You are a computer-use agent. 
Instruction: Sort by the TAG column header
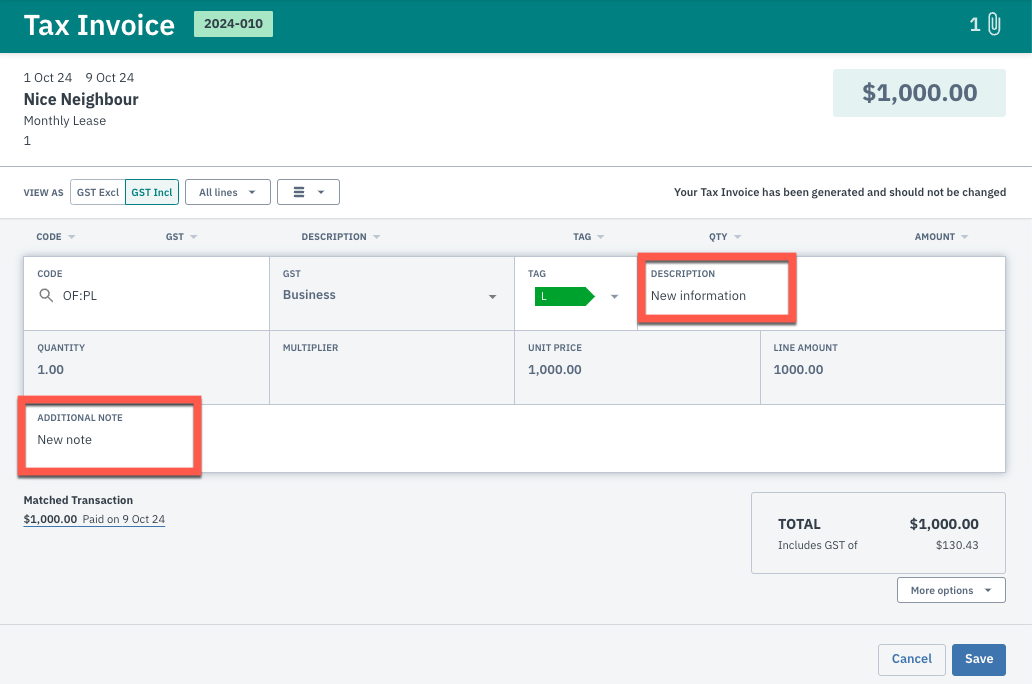coord(588,236)
